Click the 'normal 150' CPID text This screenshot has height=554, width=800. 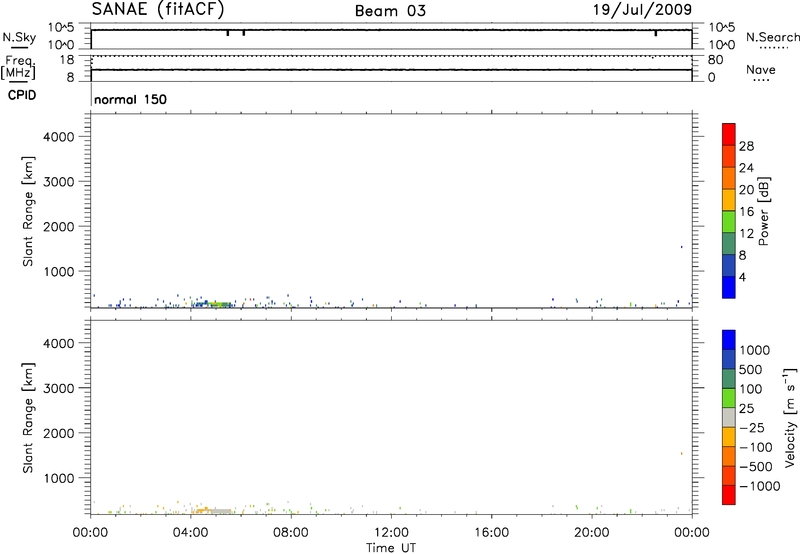(131, 99)
